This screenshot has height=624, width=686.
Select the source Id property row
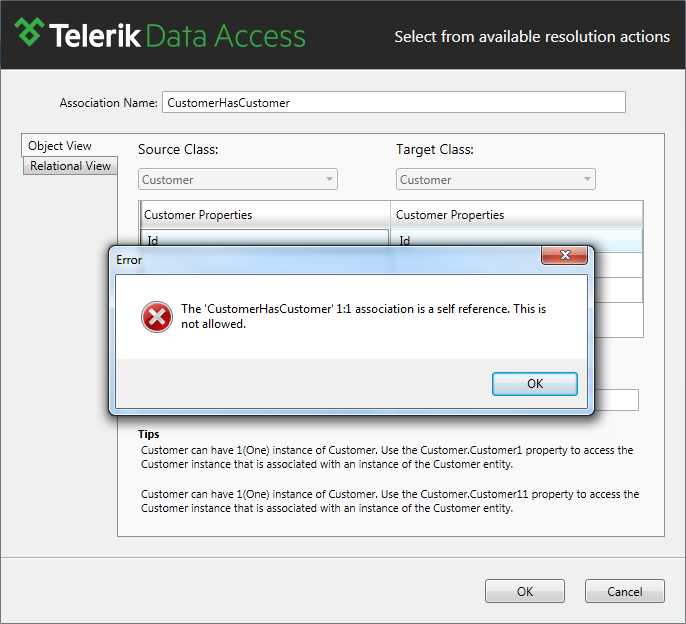click(x=264, y=238)
